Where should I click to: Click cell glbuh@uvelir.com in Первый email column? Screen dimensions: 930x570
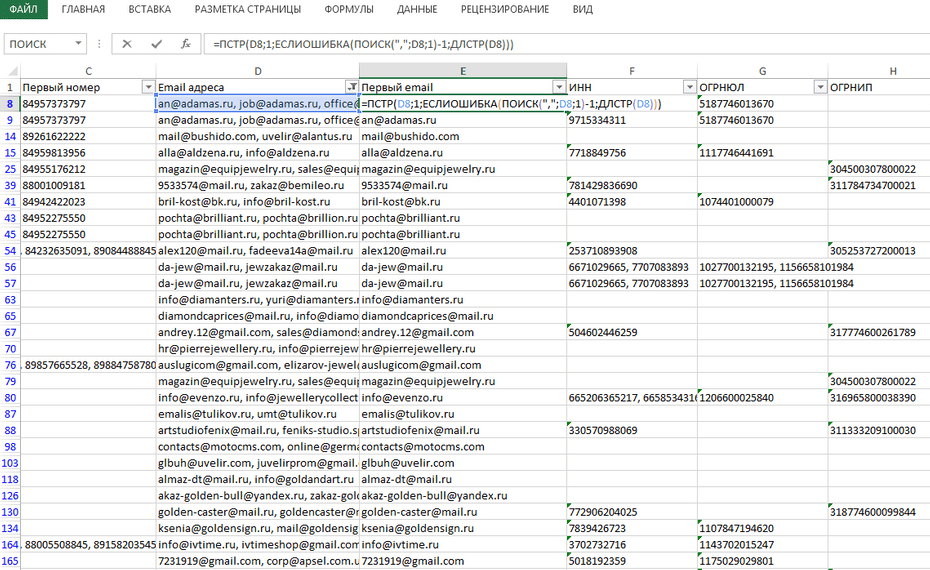(463, 463)
